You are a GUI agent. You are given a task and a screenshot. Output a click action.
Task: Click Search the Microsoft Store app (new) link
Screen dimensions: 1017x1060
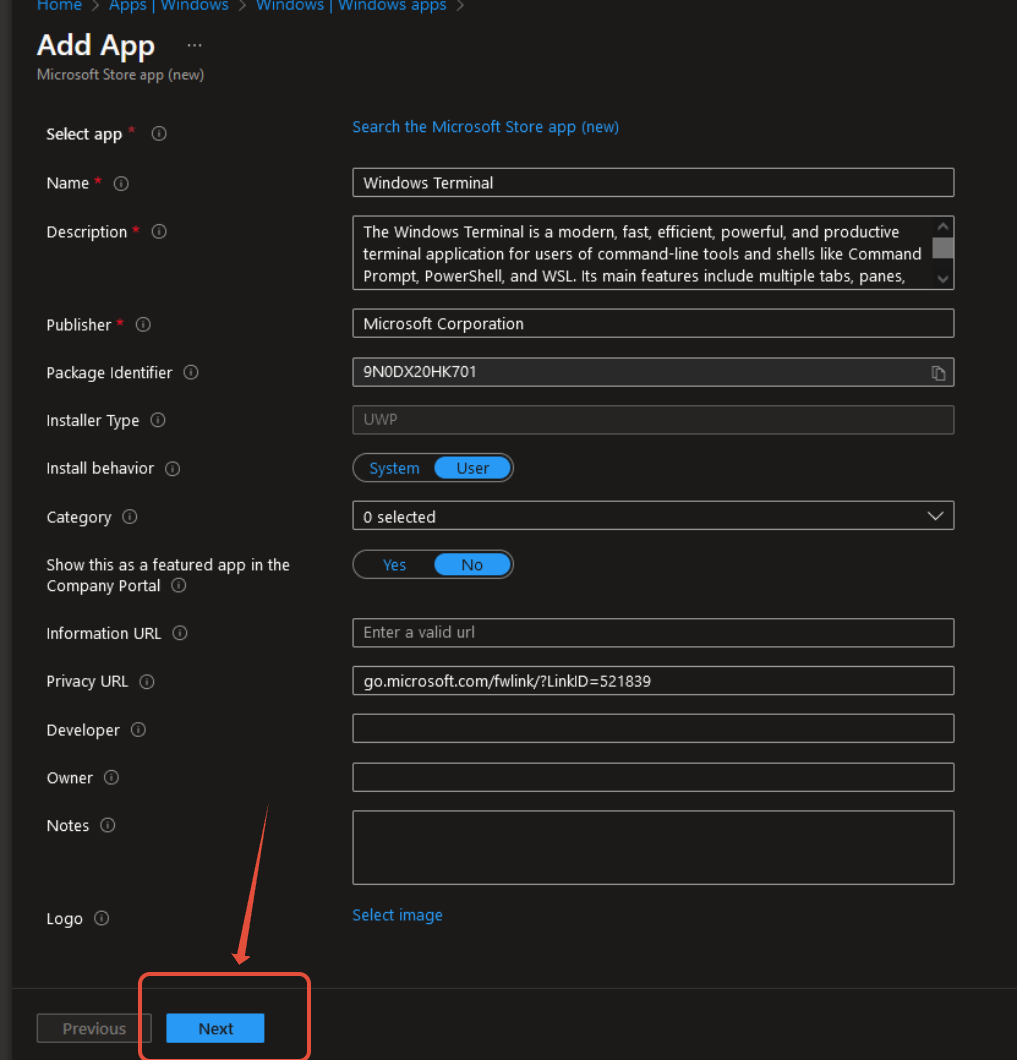486,127
